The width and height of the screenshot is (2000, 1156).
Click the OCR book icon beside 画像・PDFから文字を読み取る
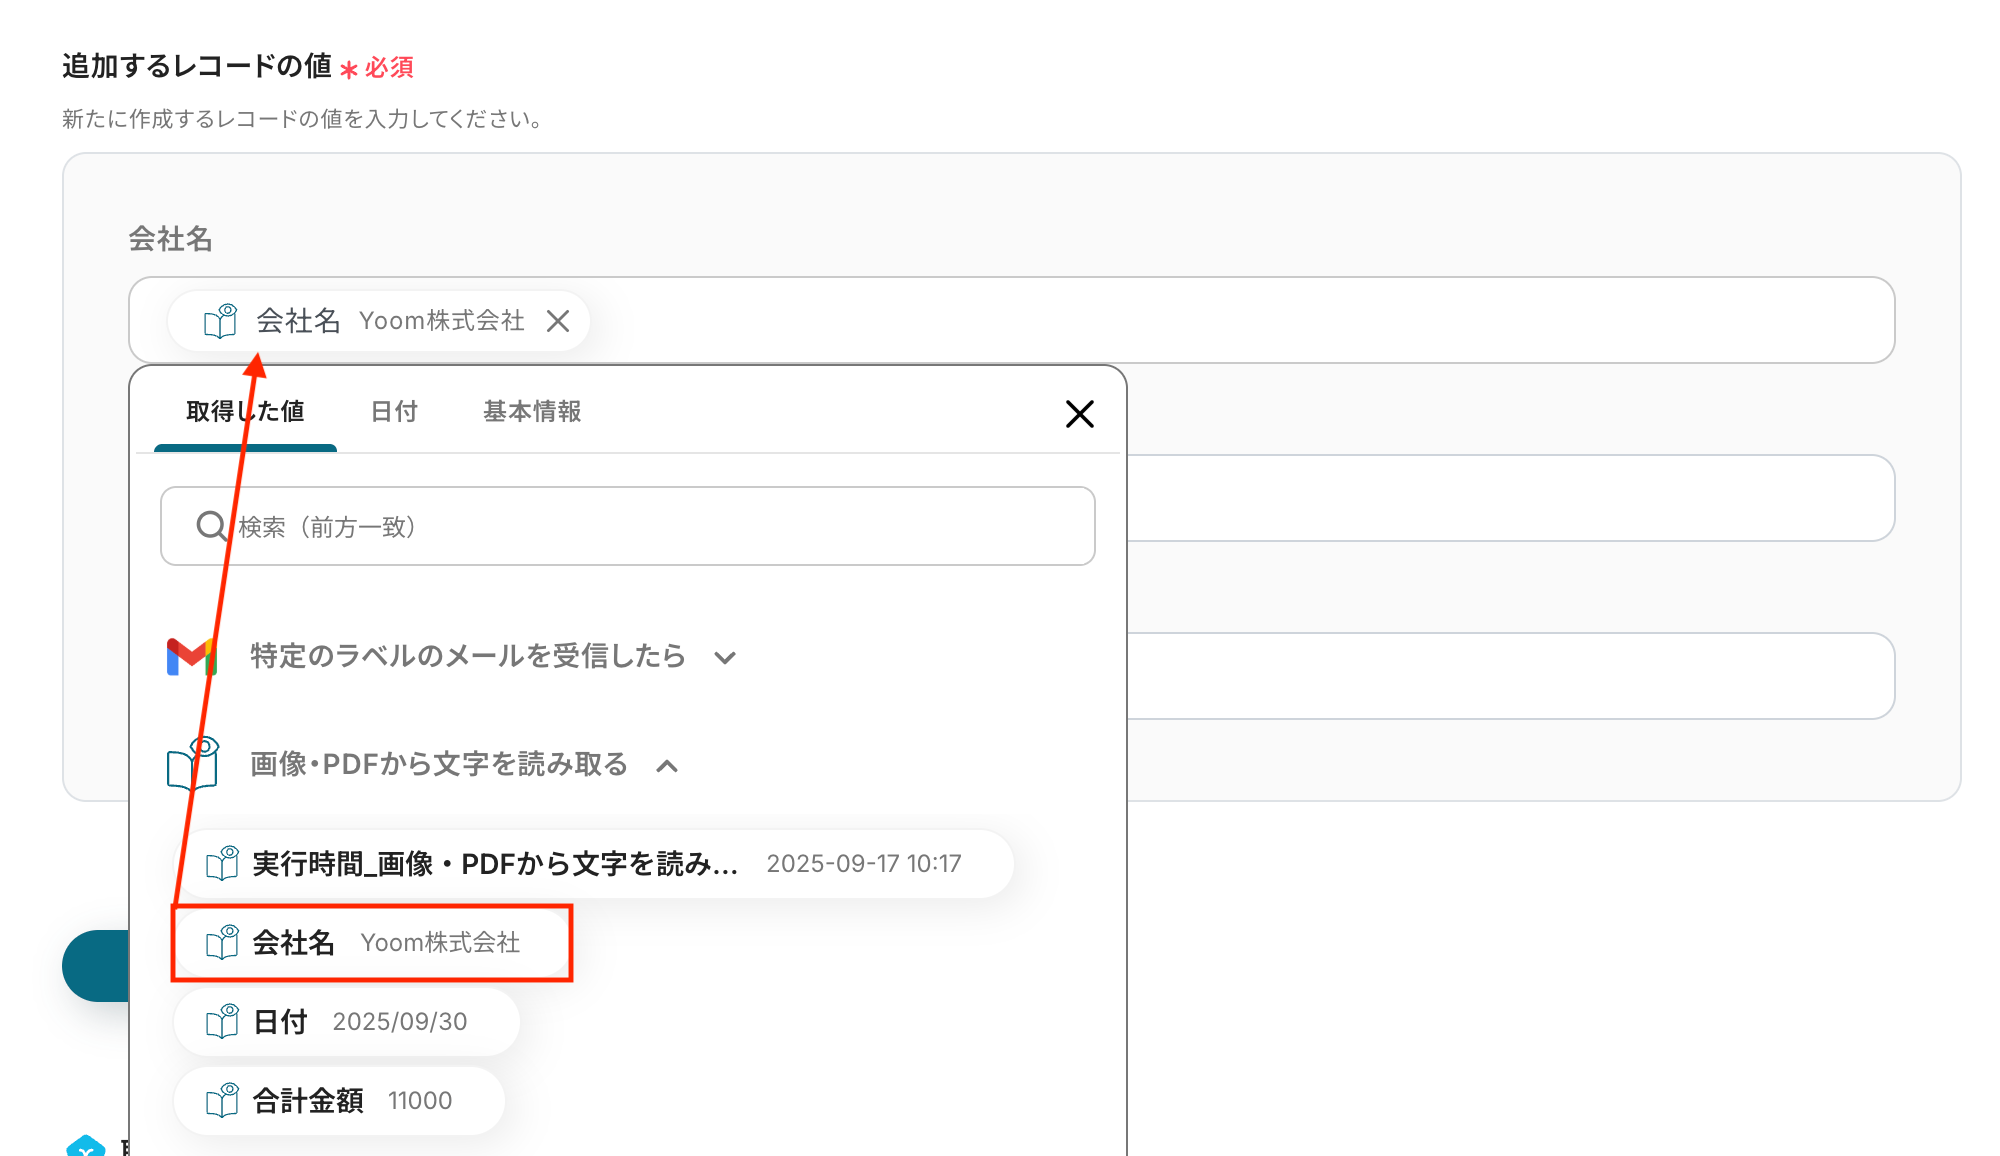pos(193,765)
